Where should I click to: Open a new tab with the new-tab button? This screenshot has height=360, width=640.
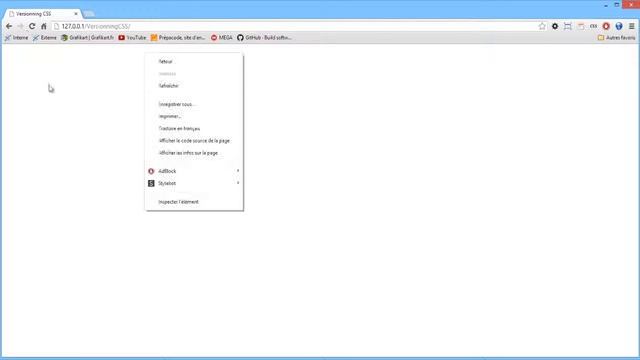(x=89, y=14)
